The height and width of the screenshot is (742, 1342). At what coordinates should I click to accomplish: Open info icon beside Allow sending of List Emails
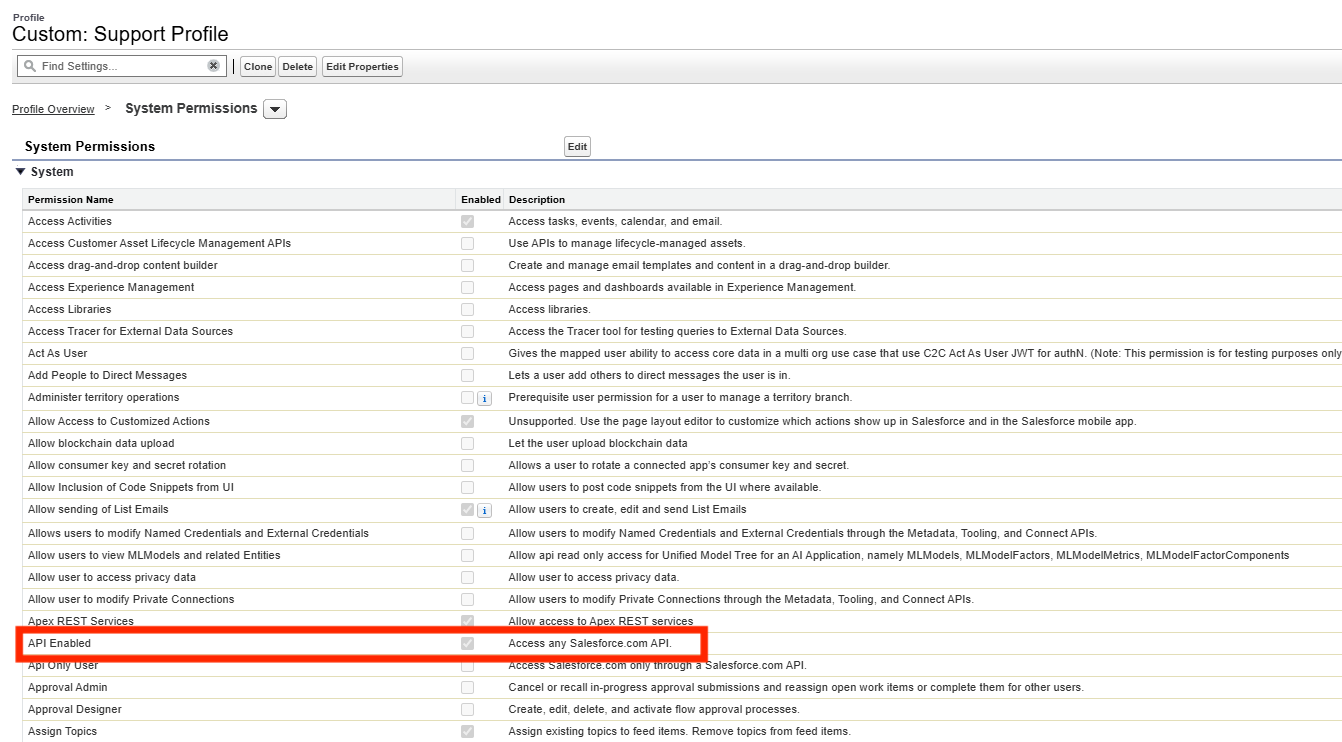484,510
